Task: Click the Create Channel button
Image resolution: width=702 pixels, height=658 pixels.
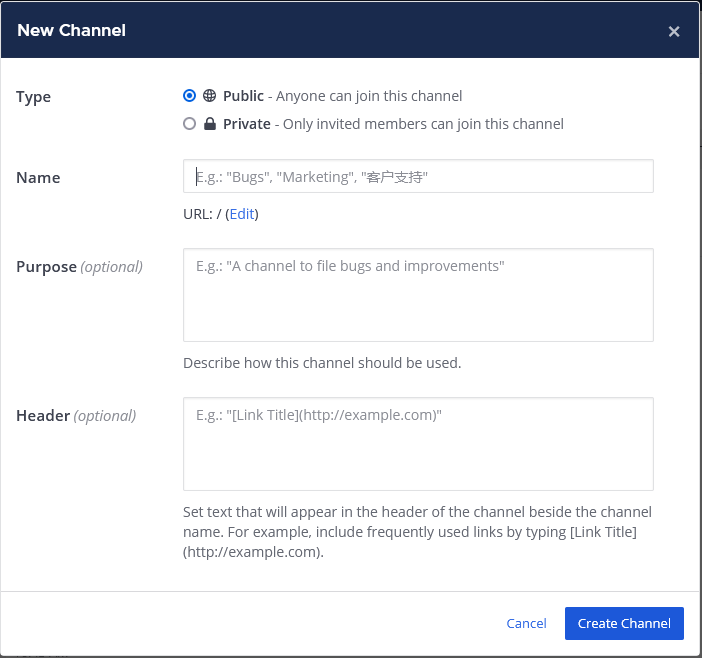Action: (624, 623)
